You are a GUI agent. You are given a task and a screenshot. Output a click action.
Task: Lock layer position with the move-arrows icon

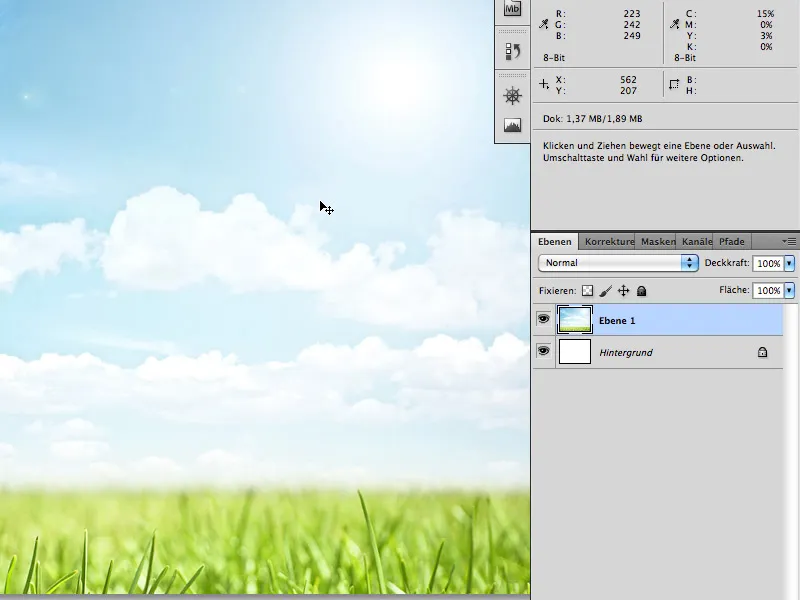pyautogui.click(x=623, y=291)
